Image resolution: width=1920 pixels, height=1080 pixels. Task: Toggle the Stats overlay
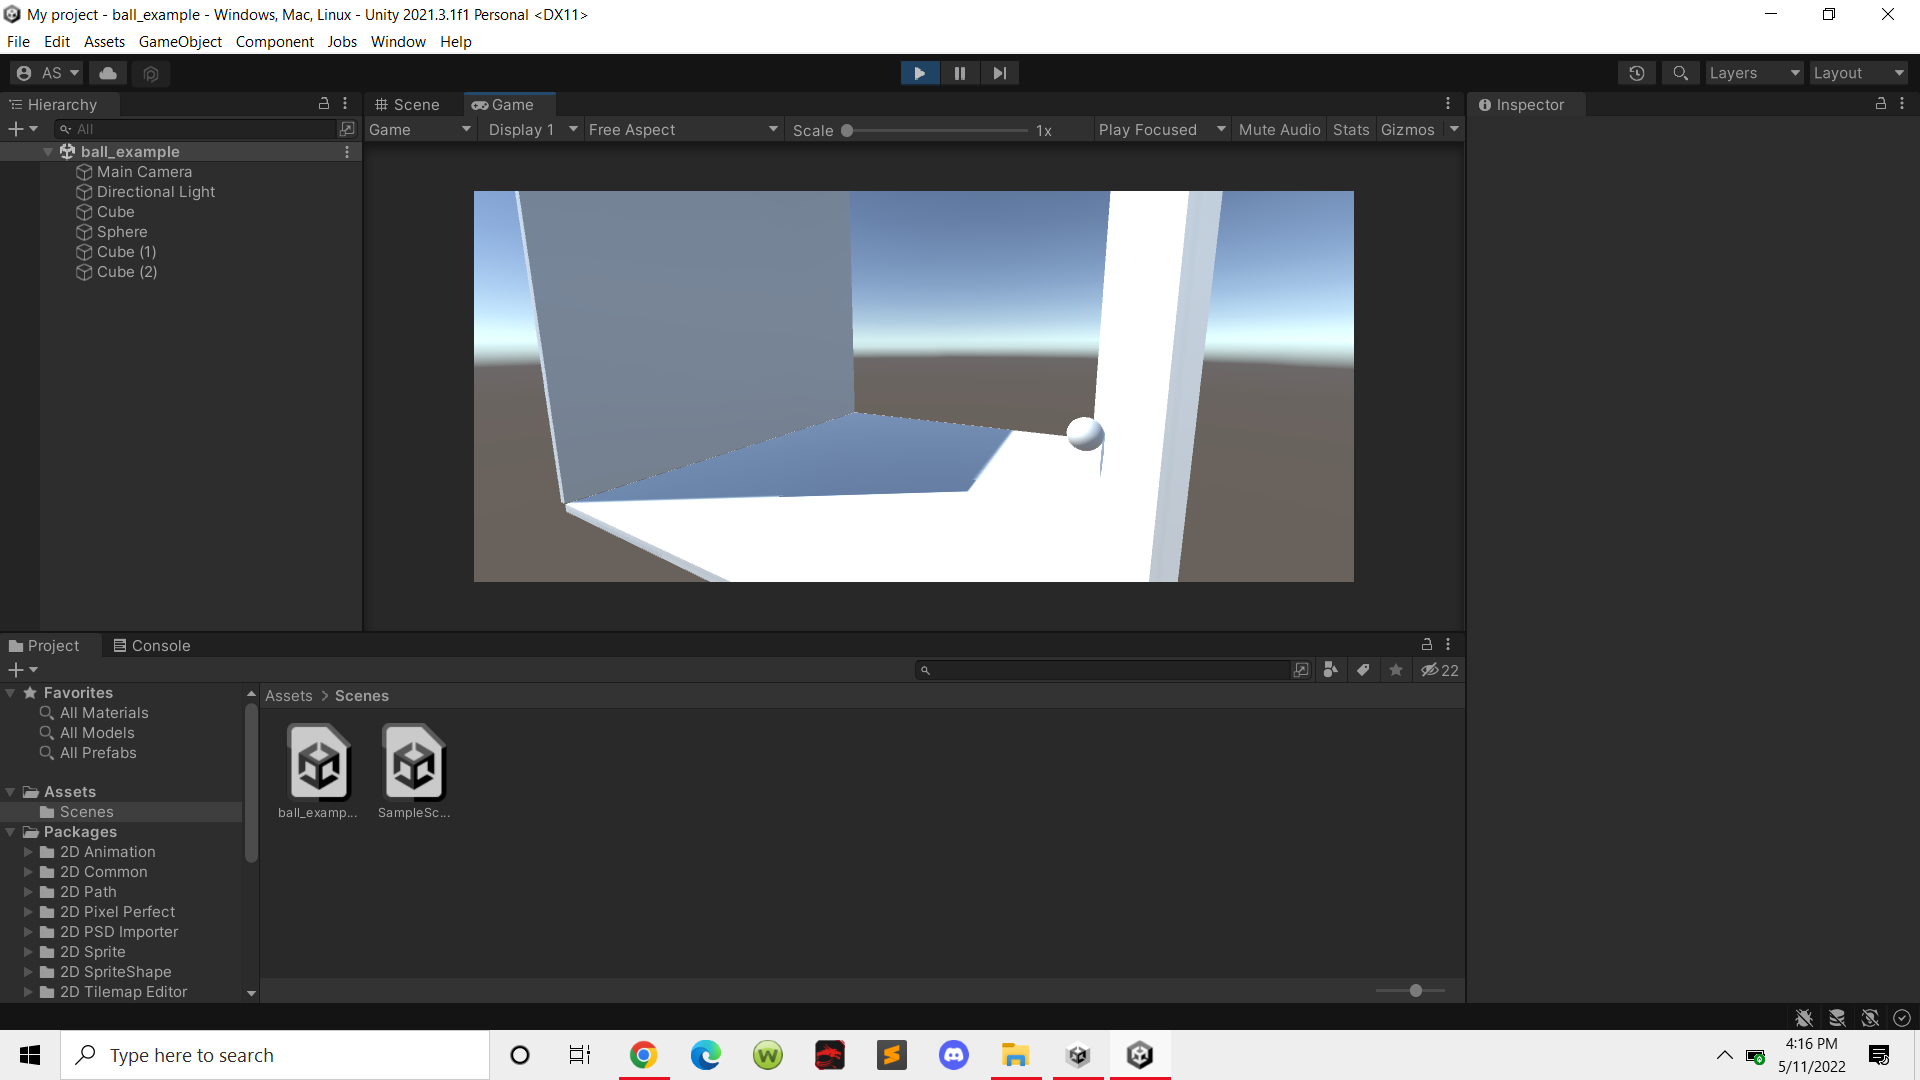point(1351,130)
